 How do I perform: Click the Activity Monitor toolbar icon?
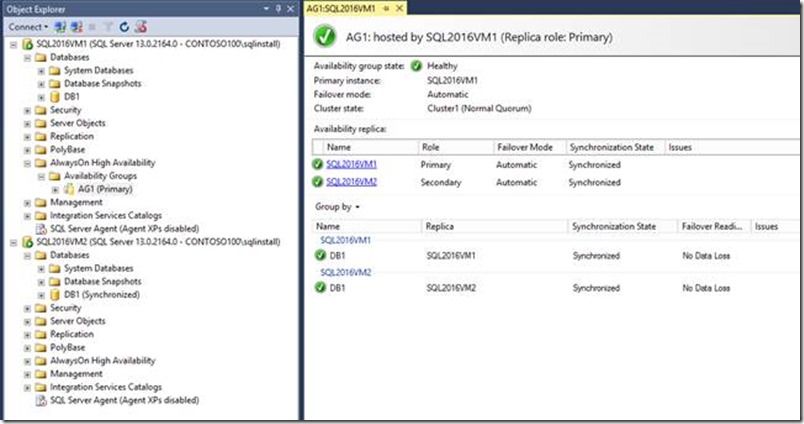[x=141, y=27]
